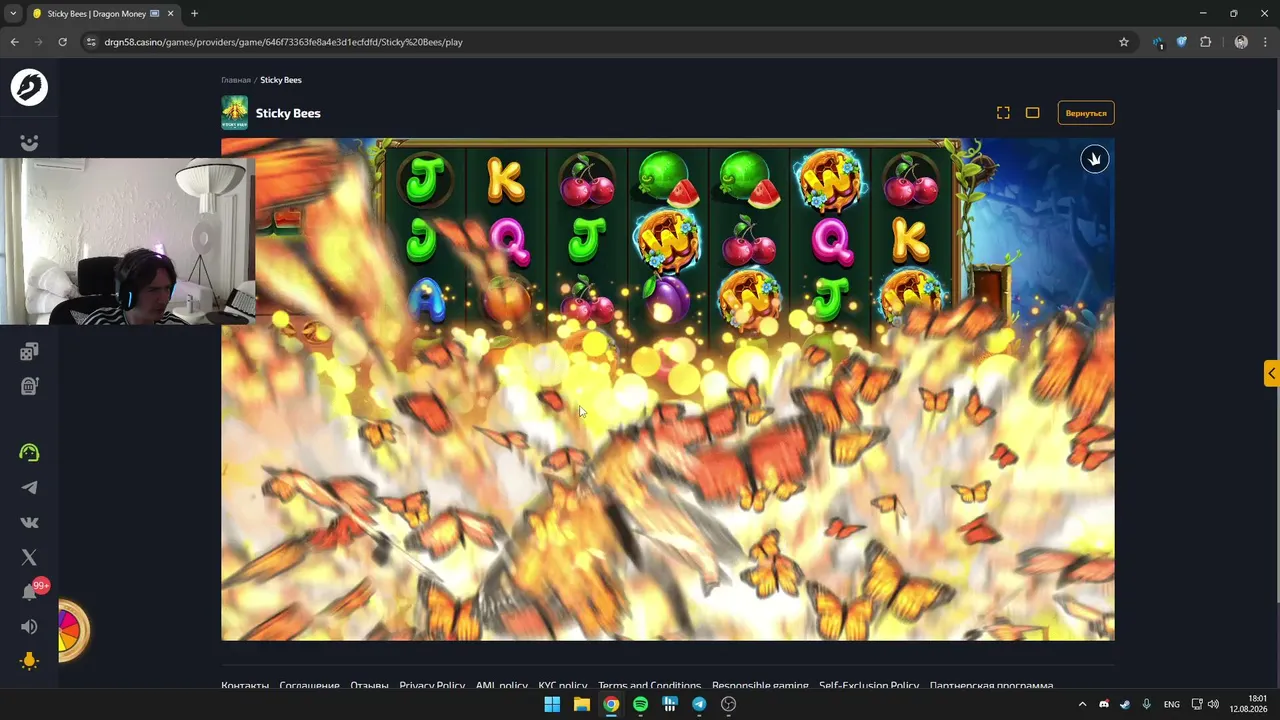Viewport: 1280px width, 720px height.
Task: Open the blue extension with badge 1
Action: coord(1158,42)
